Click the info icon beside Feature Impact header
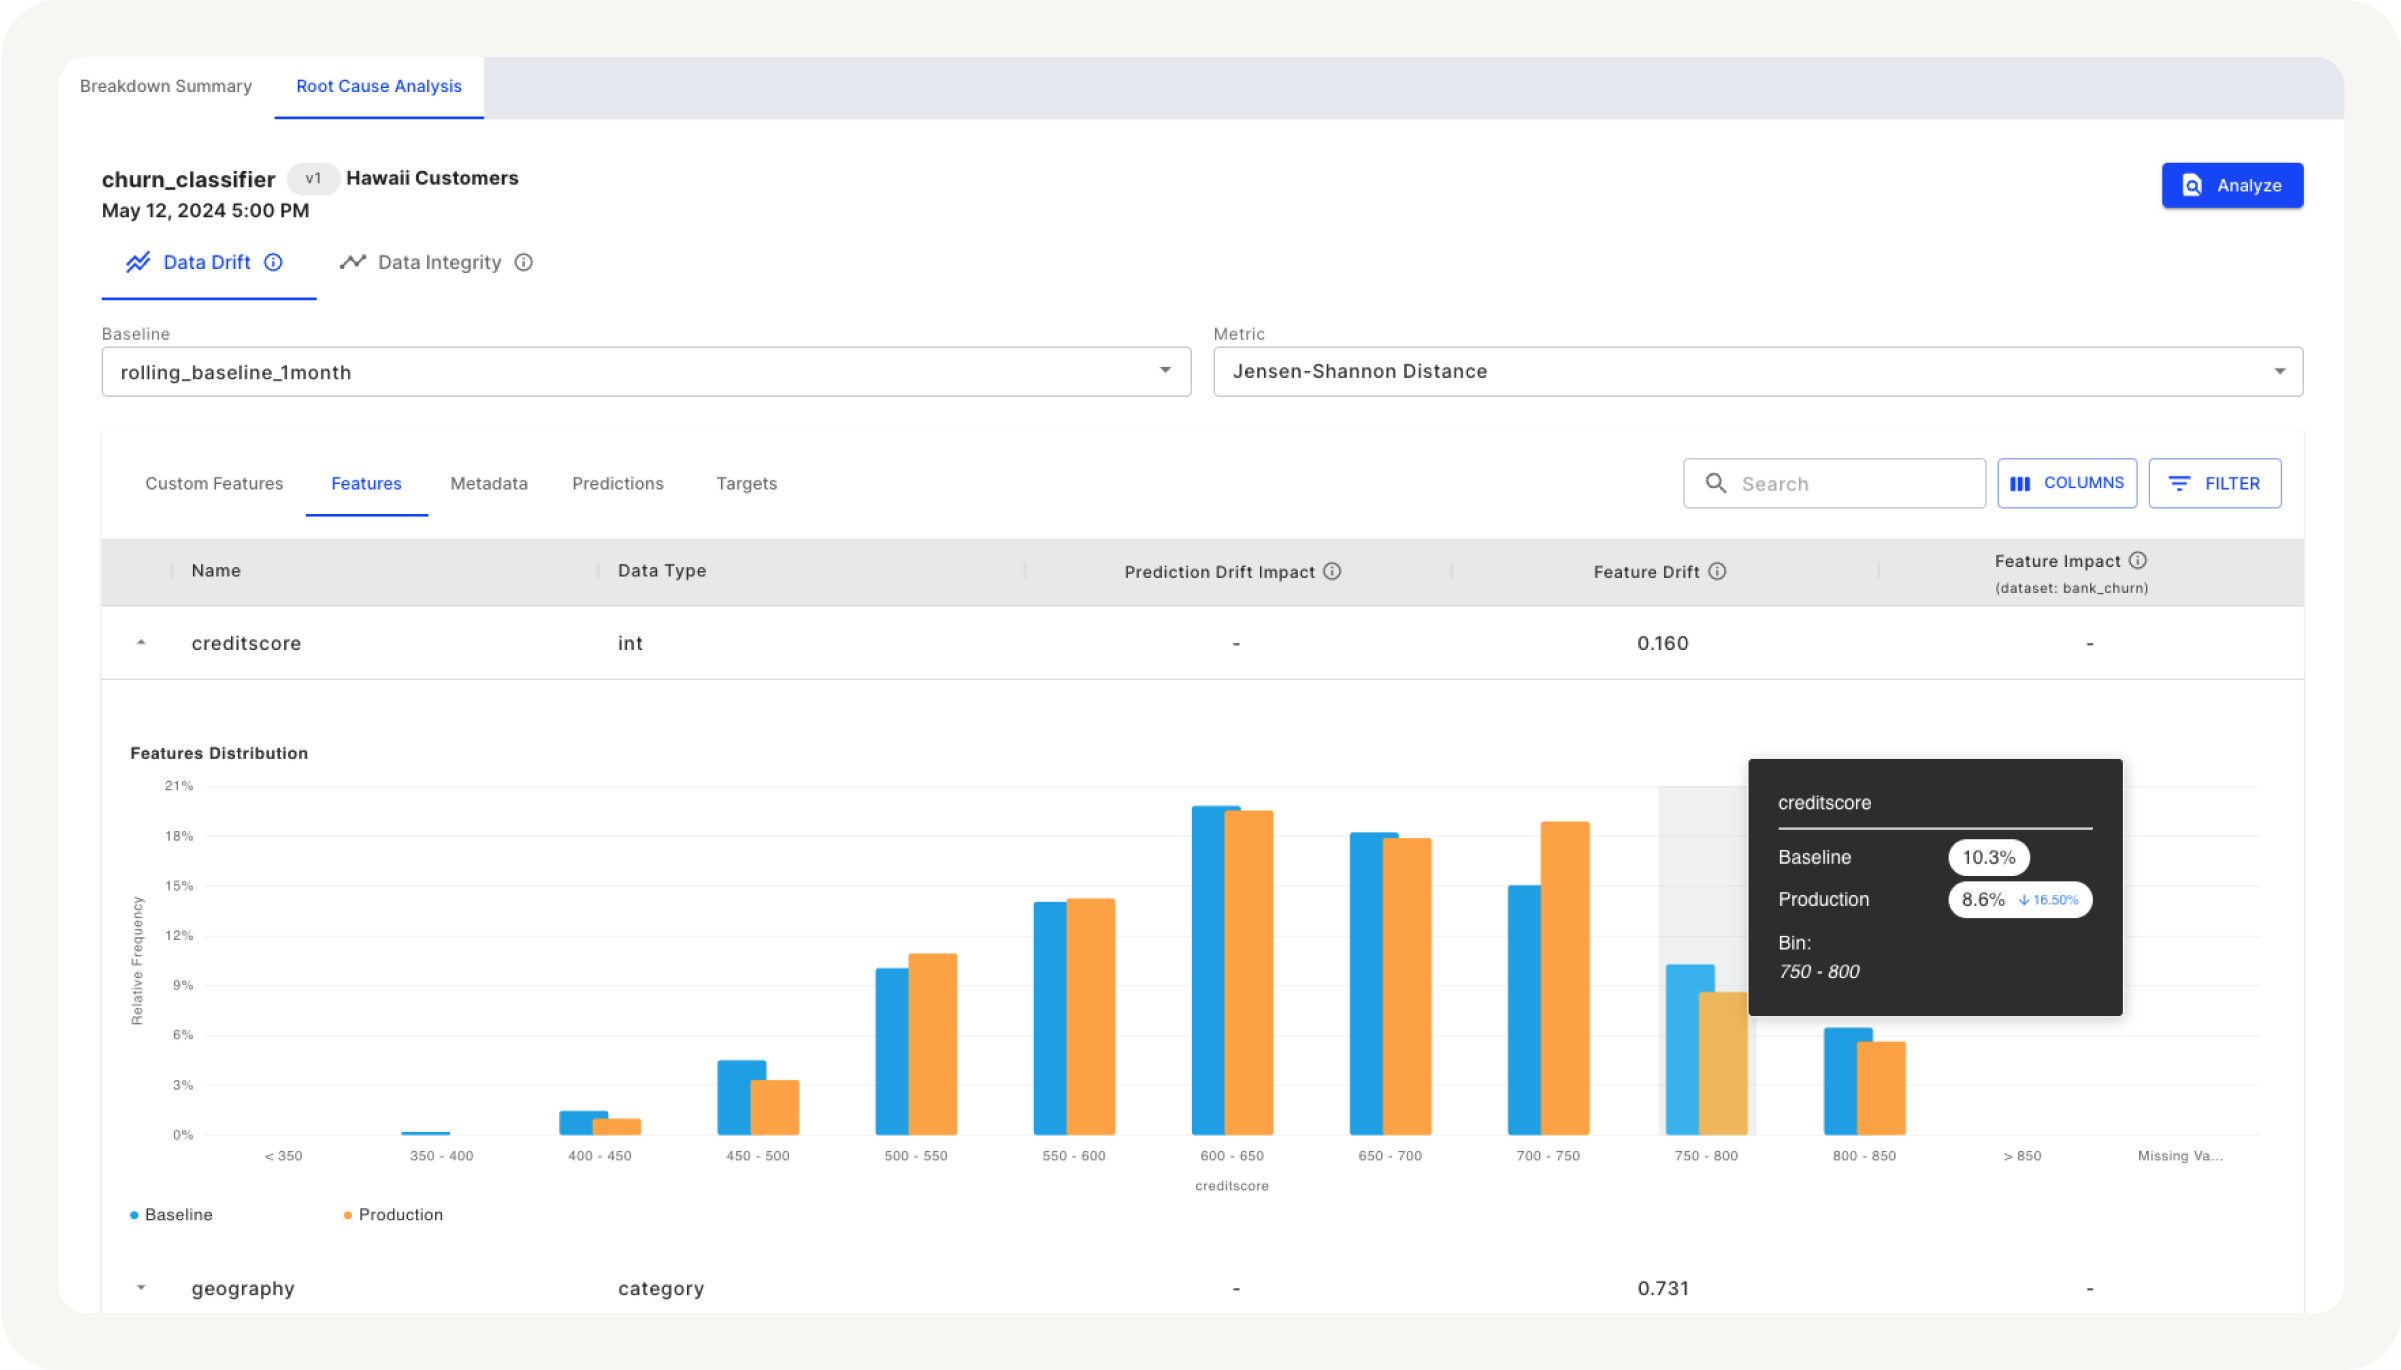The image size is (2401, 1370). point(2139,561)
